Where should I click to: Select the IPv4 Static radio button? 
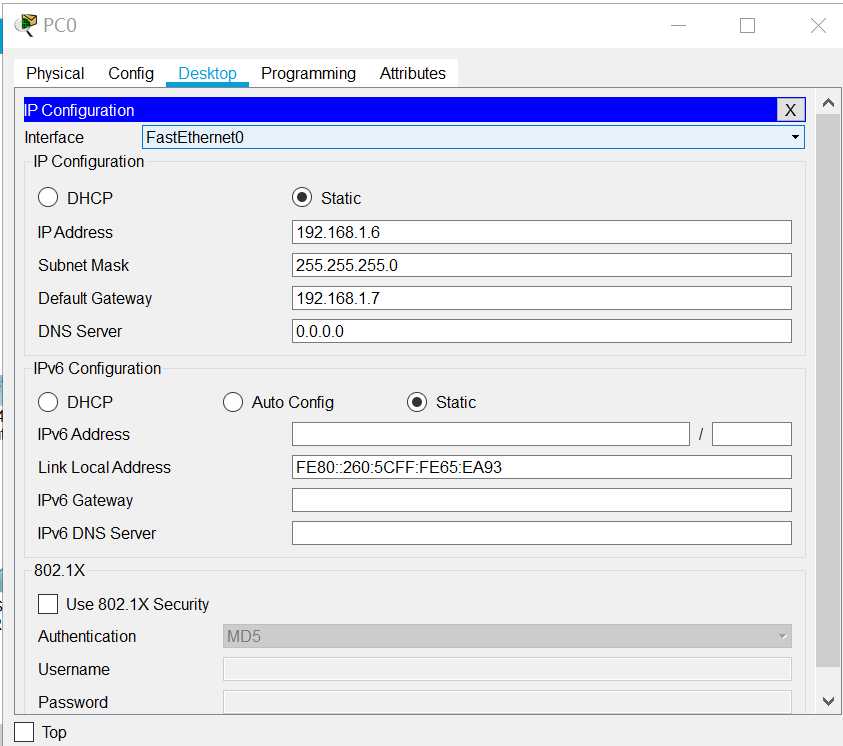302,197
